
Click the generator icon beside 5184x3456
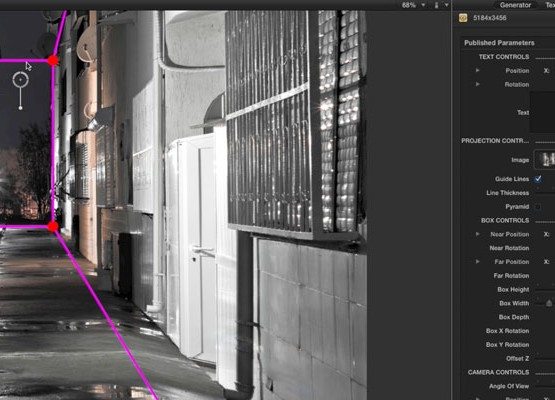[x=463, y=18]
